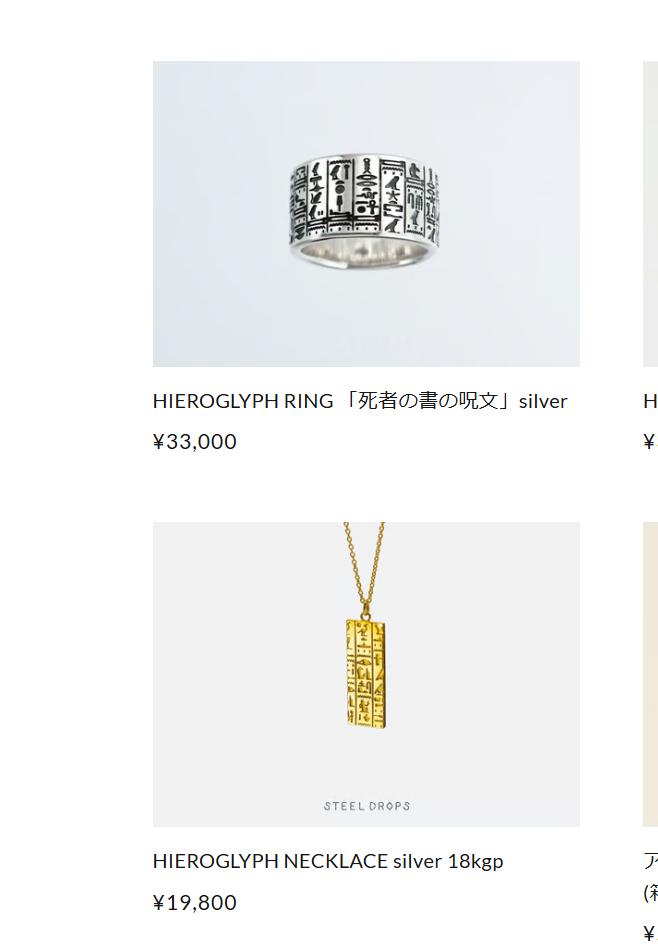Click the 「死者の書の呪文」 text in ring title

427,401
